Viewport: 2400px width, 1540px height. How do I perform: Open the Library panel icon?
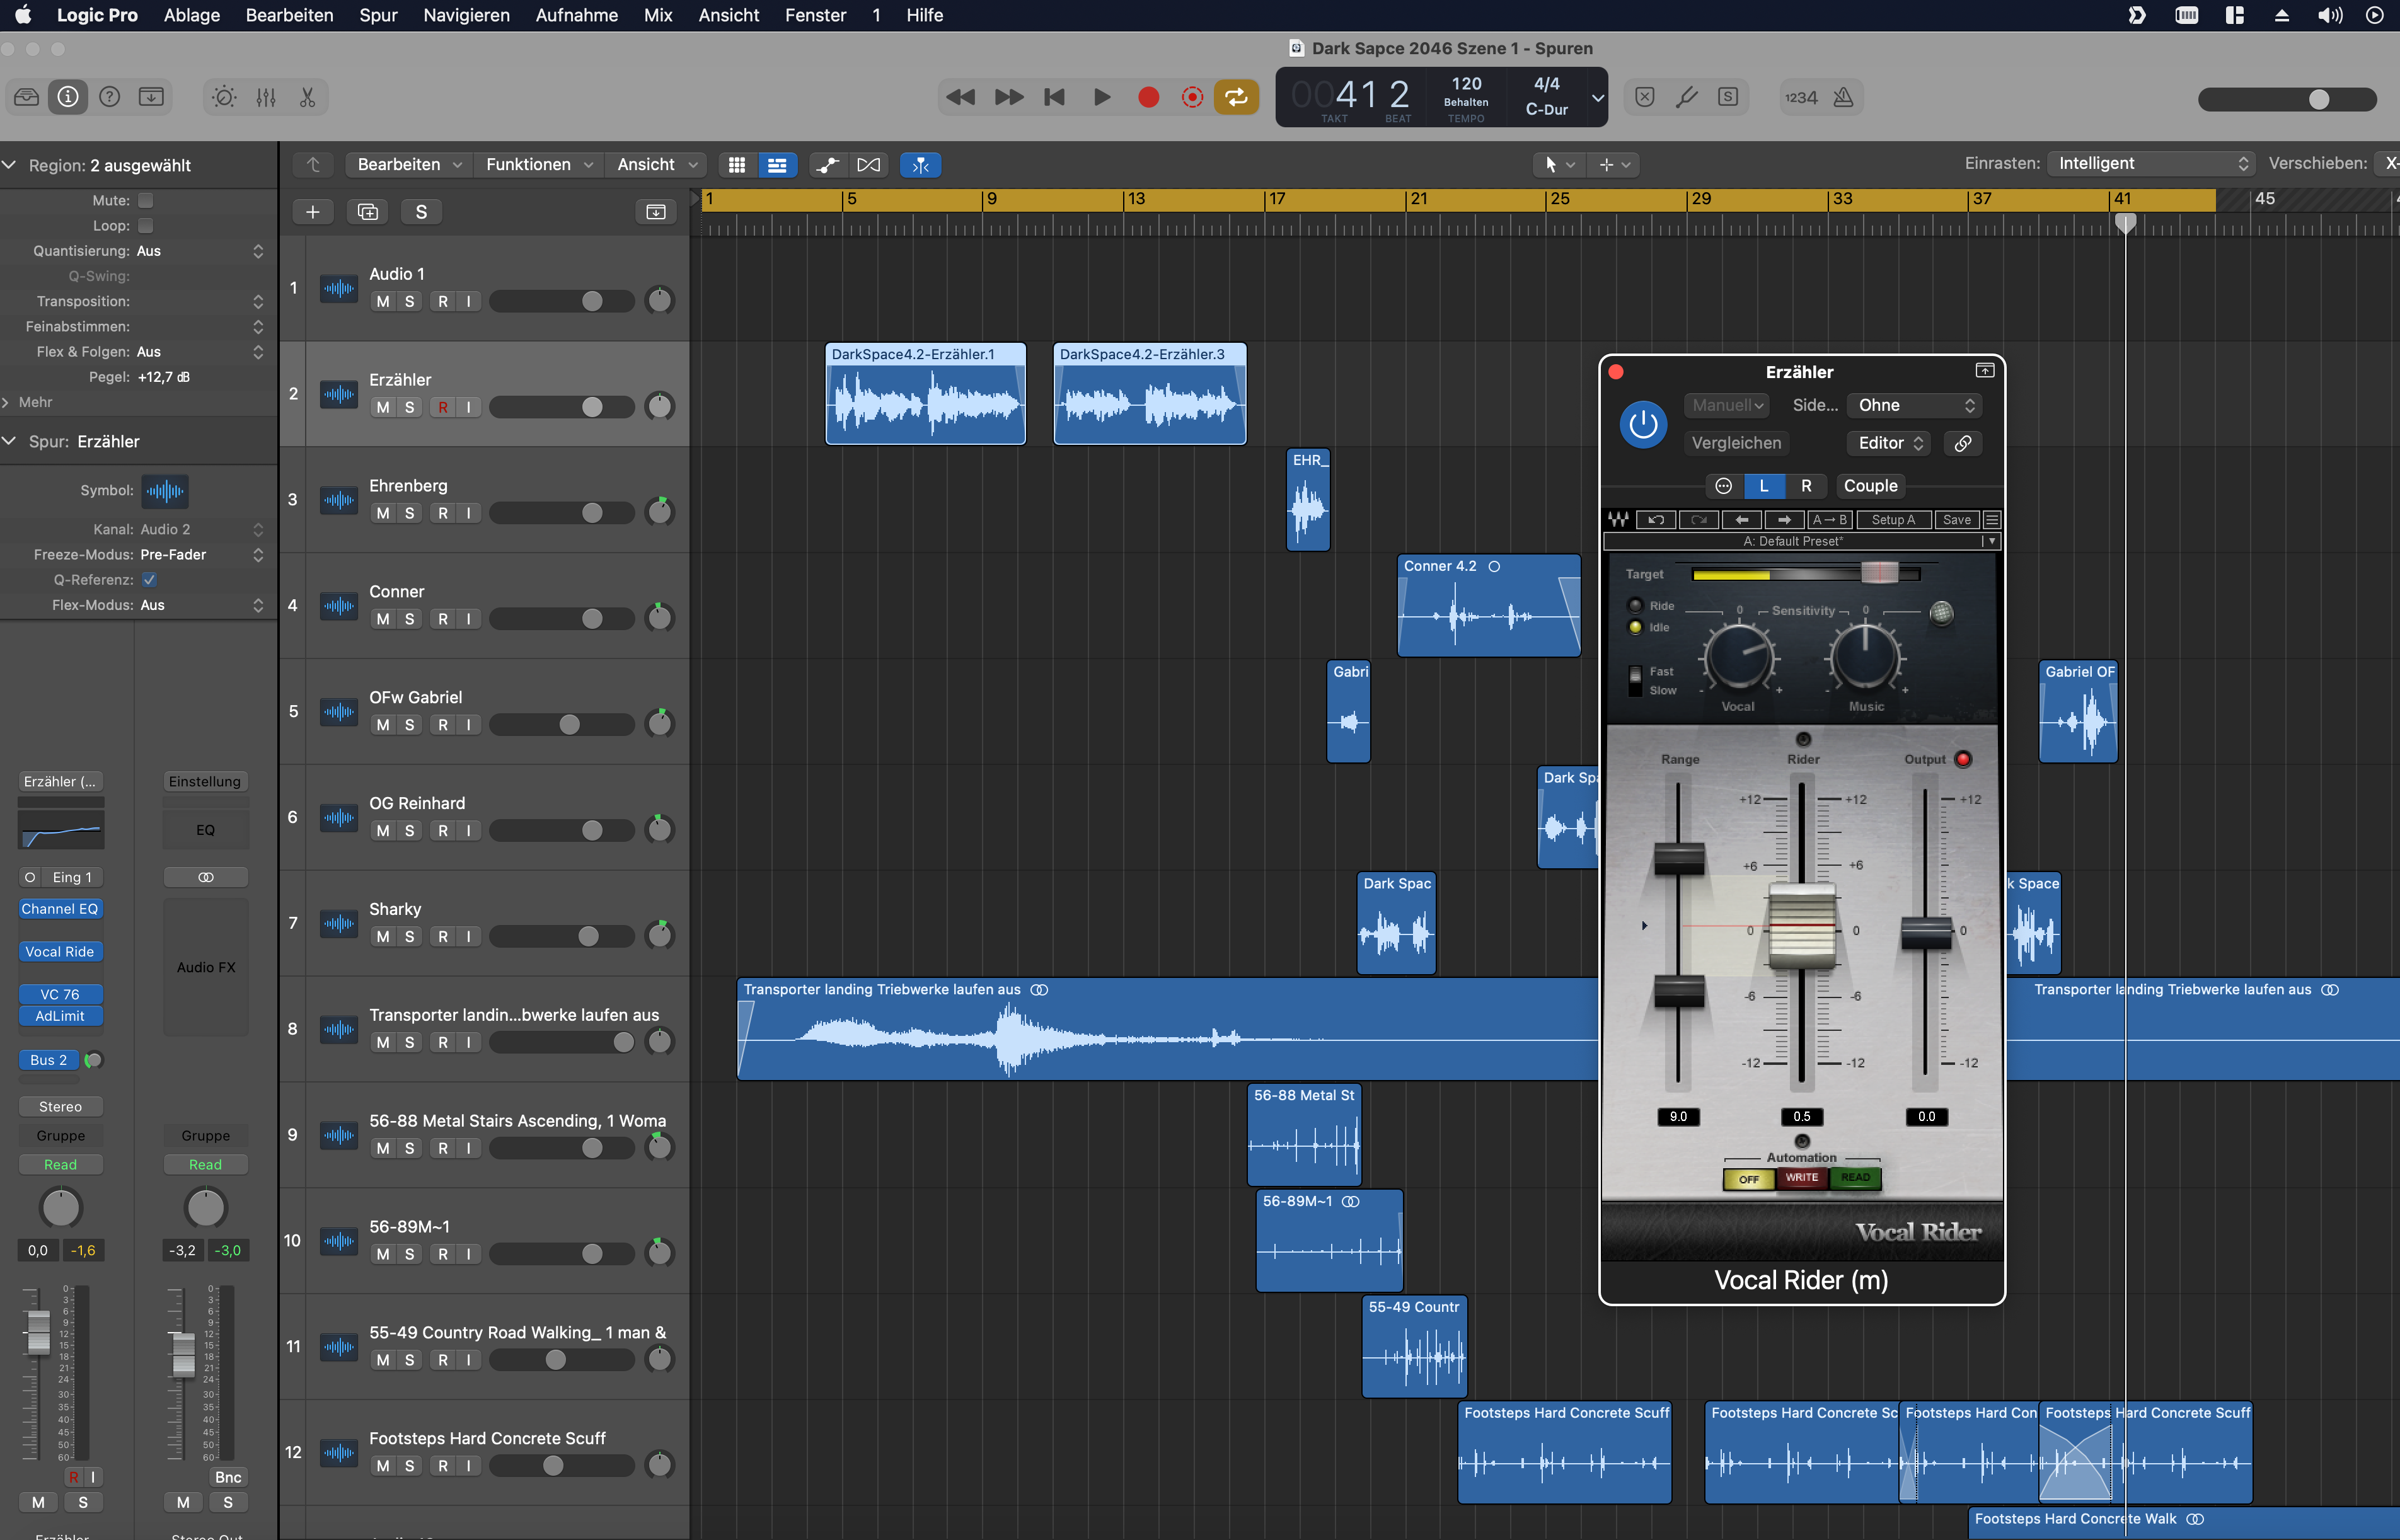27,97
